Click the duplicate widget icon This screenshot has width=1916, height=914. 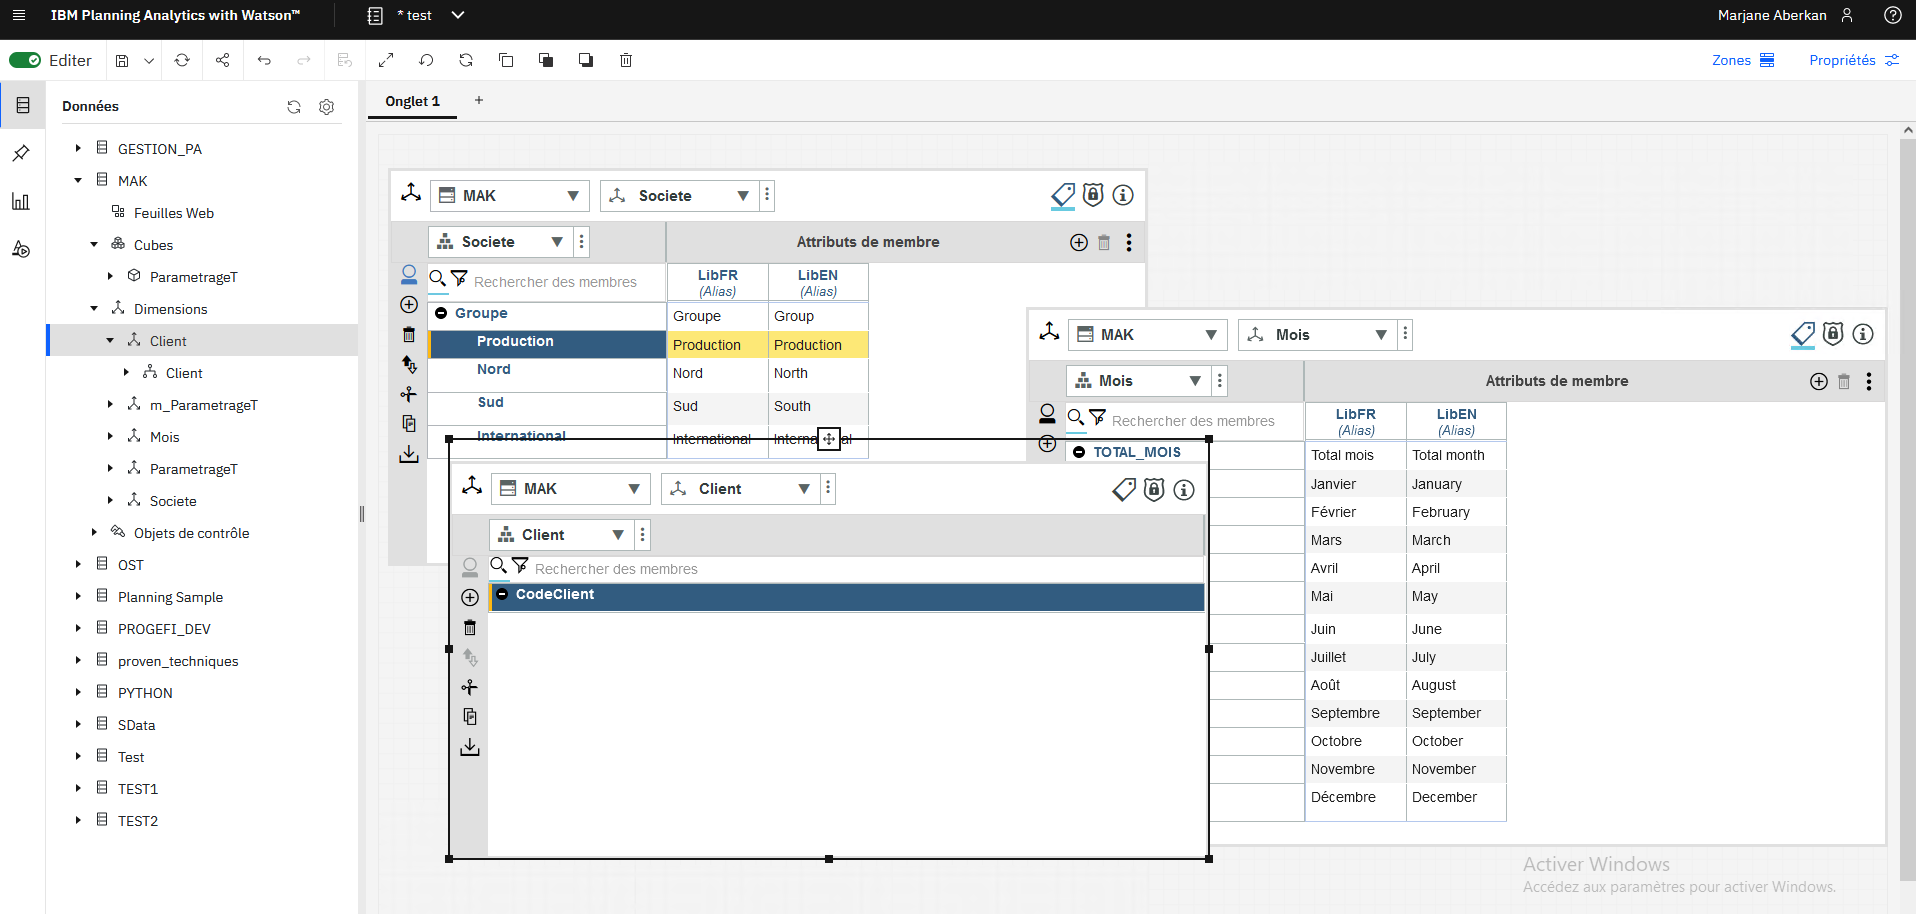tap(506, 60)
